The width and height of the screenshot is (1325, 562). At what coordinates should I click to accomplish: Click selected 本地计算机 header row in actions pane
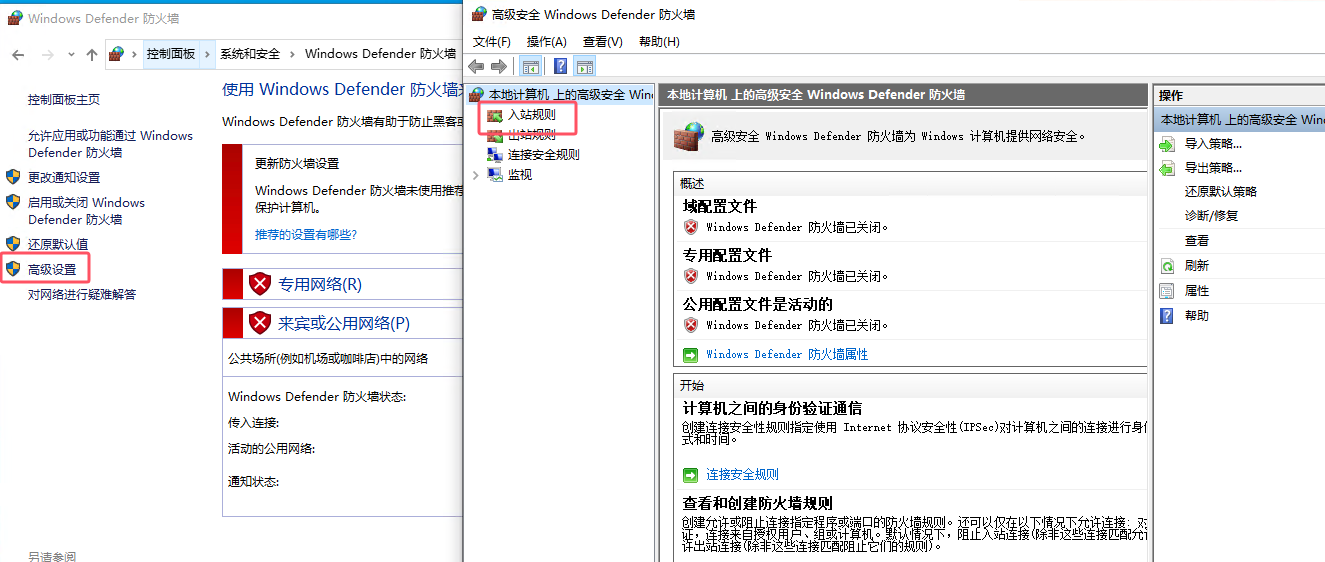point(1239,119)
